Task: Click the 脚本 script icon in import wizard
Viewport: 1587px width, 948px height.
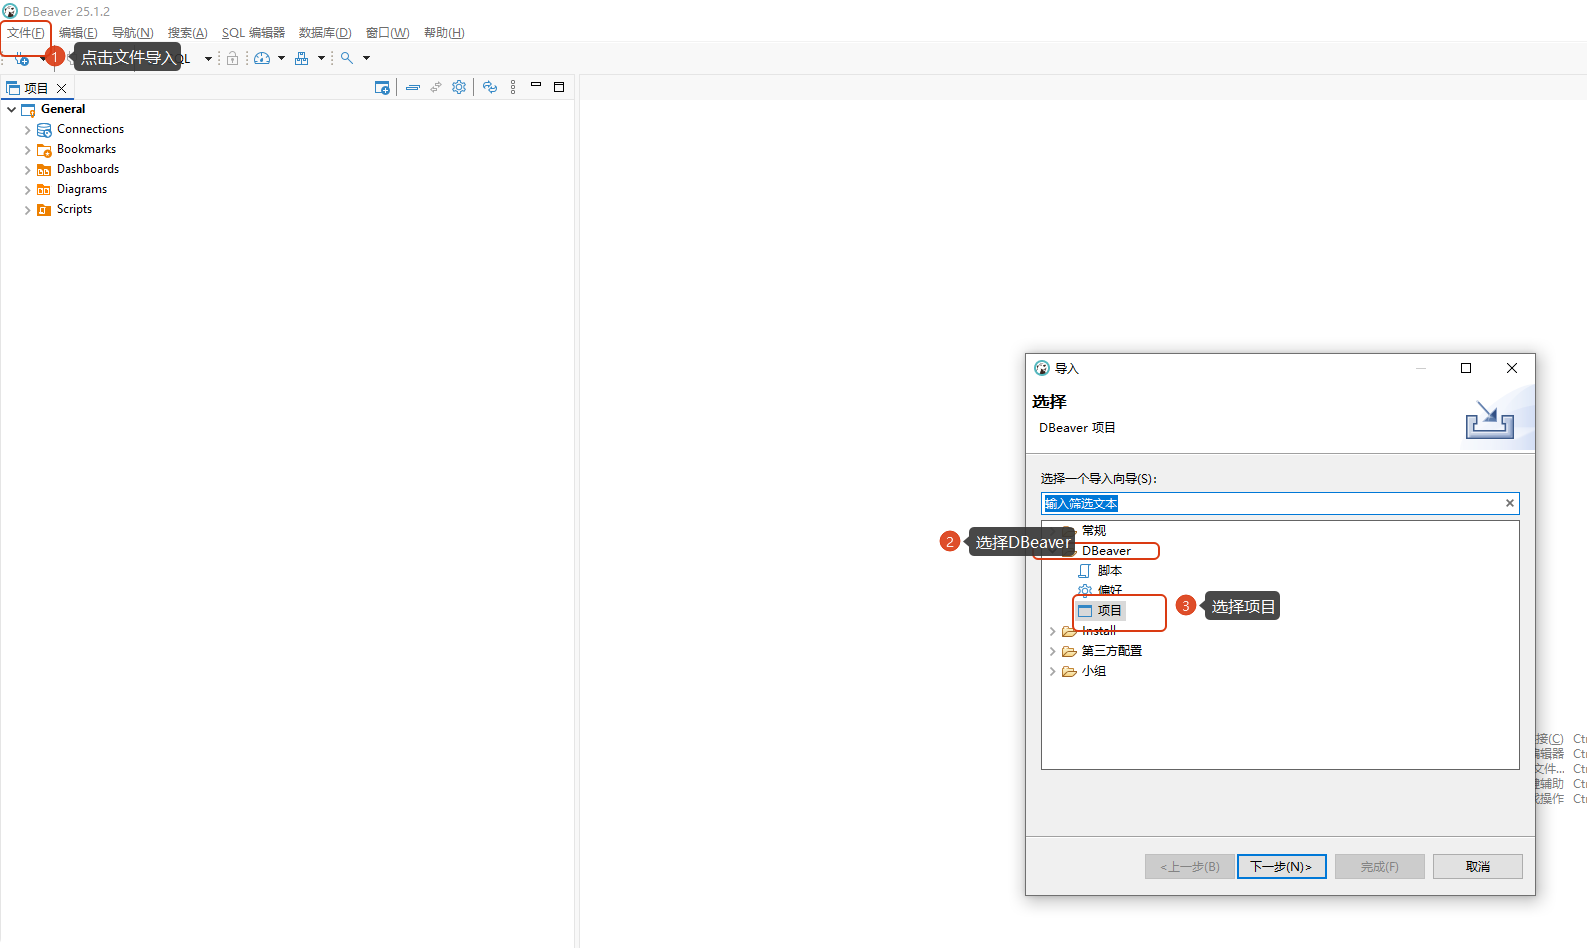Action: [1085, 571]
